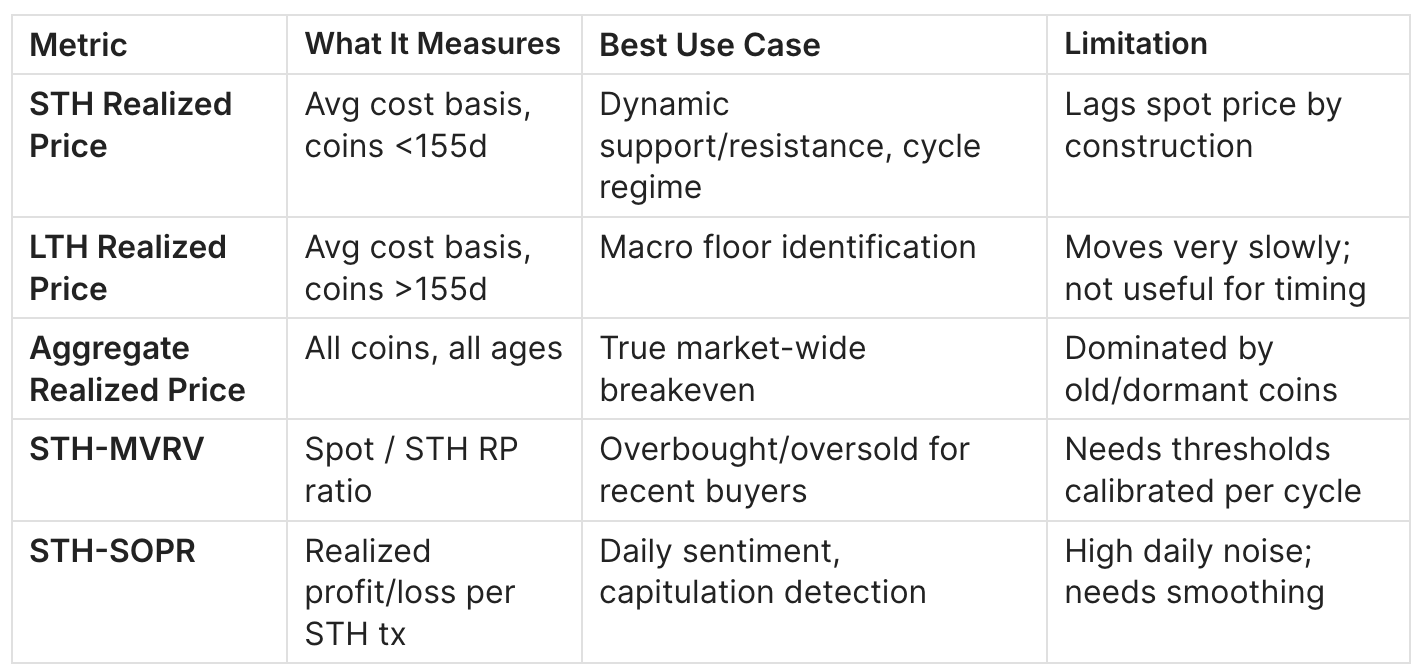The width and height of the screenshot is (1422, 672).
Task: Click the Limitation column header
Action: [1135, 43]
